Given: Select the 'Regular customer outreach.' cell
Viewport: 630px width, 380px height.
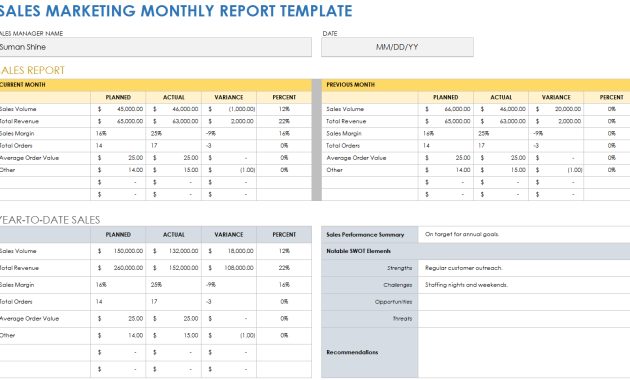Looking at the screenshot, I should pyautogui.click(x=524, y=268).
